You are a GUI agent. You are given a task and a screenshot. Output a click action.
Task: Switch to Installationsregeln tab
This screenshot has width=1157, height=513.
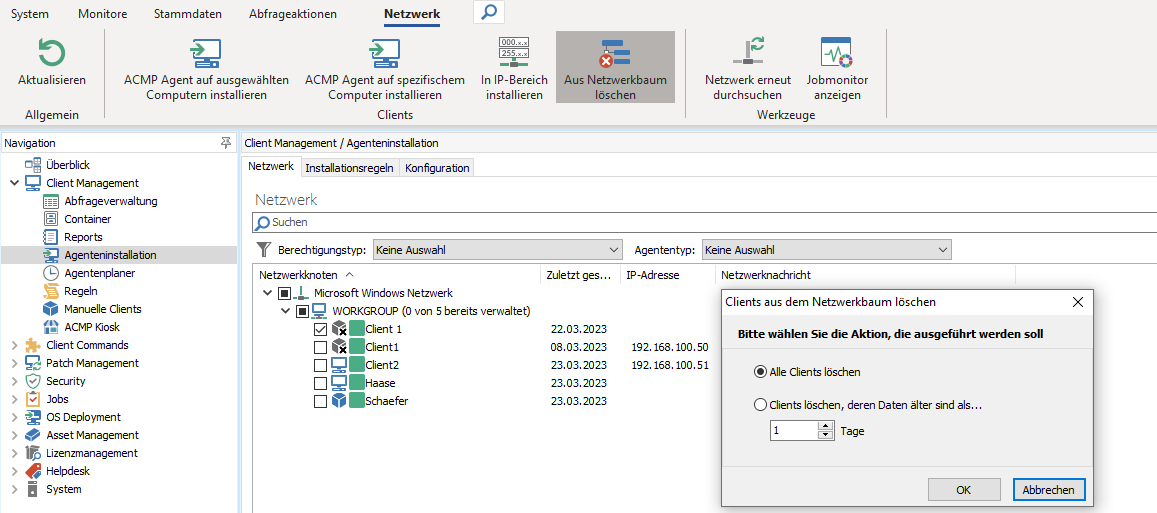[349, 168]
